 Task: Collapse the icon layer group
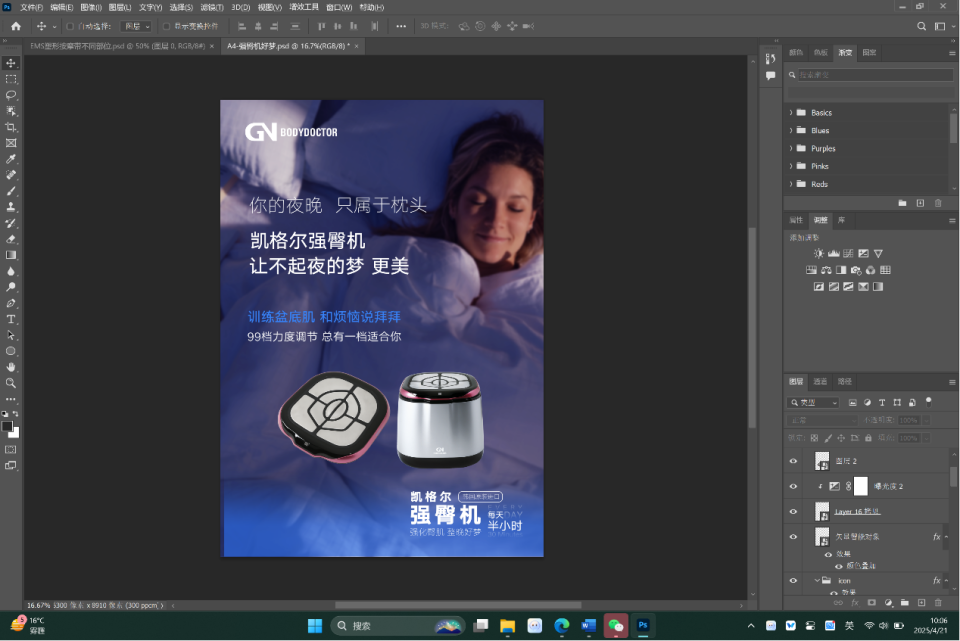817,580
